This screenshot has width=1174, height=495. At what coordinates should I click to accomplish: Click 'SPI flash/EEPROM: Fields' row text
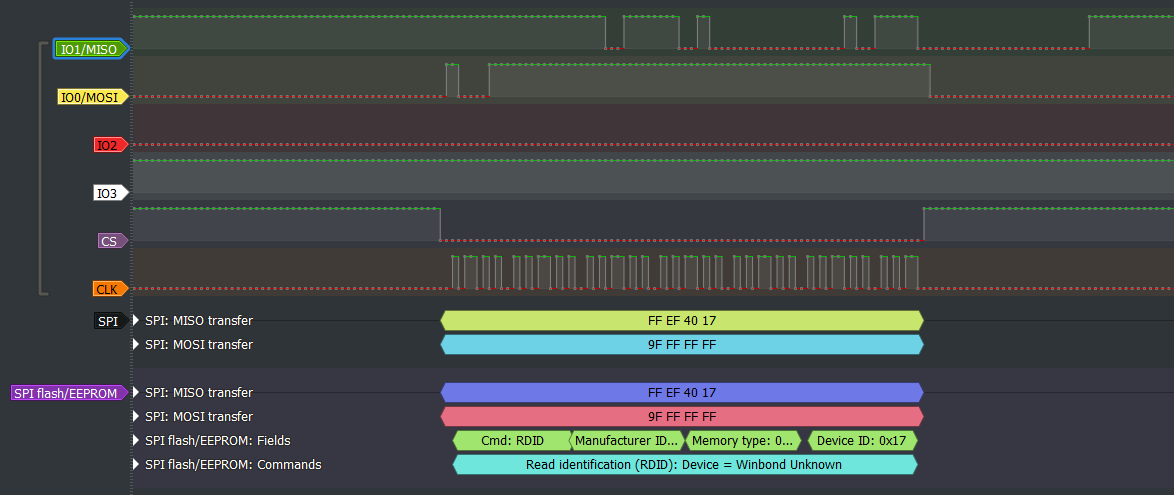pyautogui.click(x=218, y=440)
